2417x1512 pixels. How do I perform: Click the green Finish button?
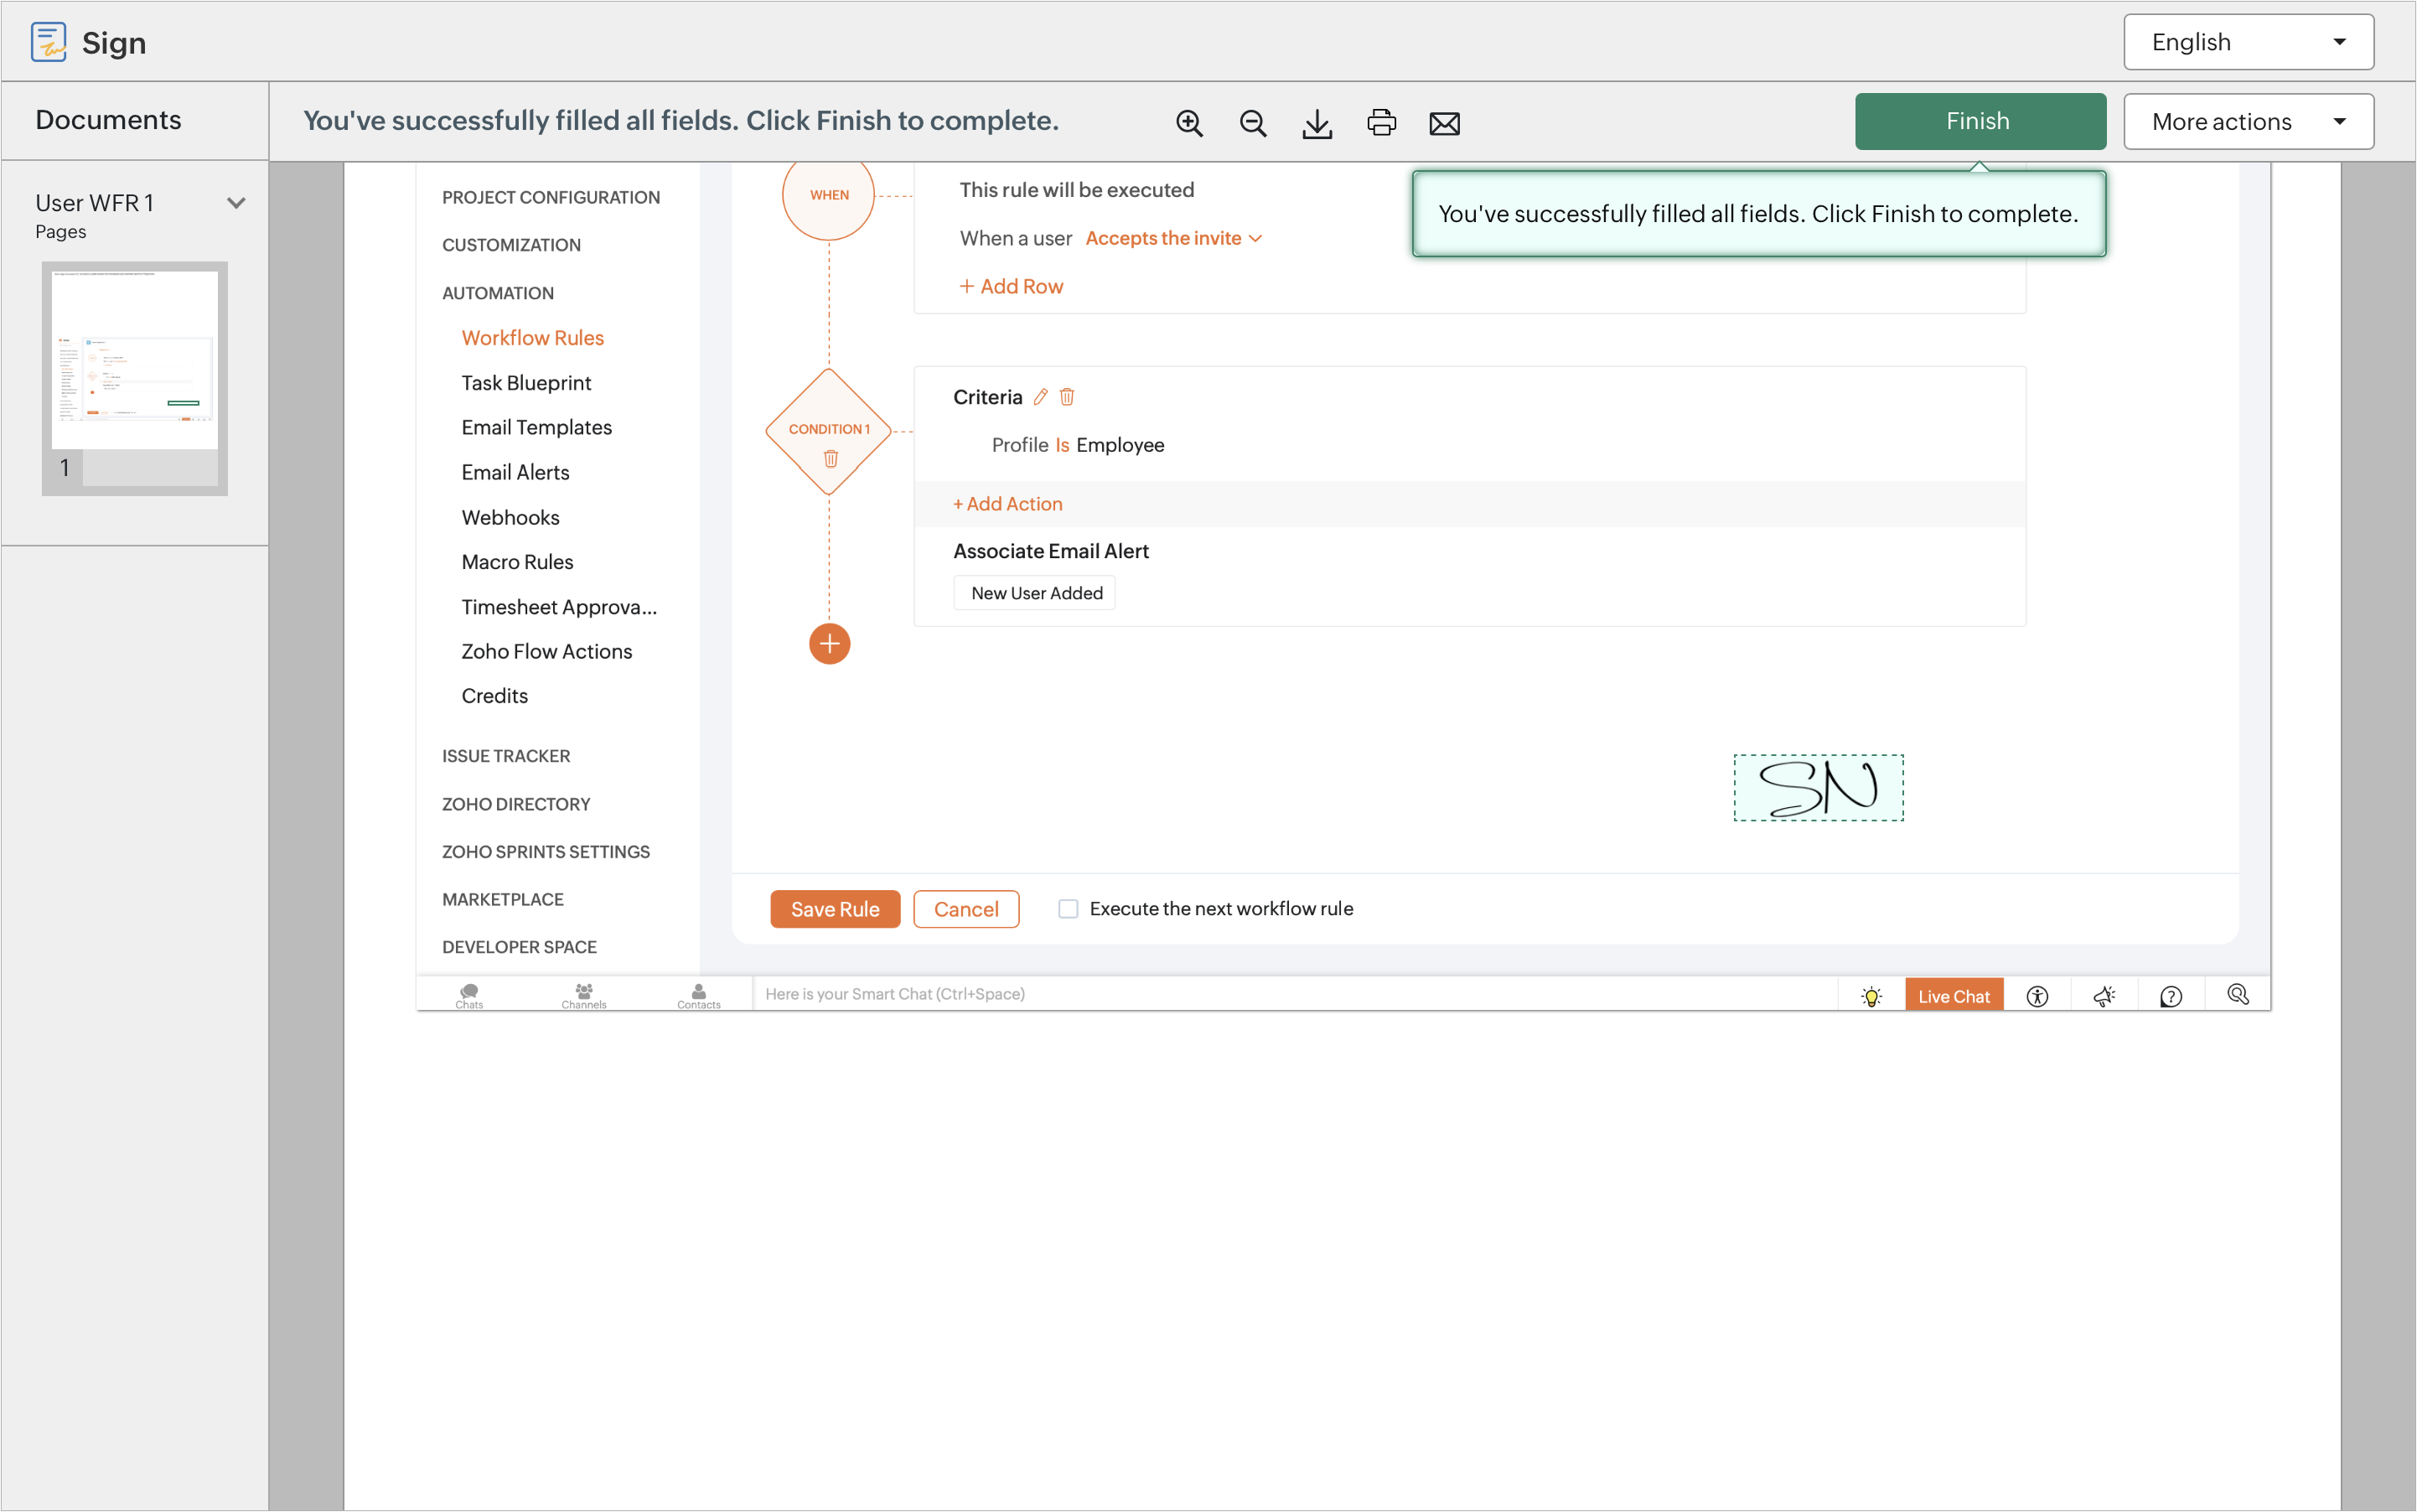pyautogui.click(x=1979, y=122)
